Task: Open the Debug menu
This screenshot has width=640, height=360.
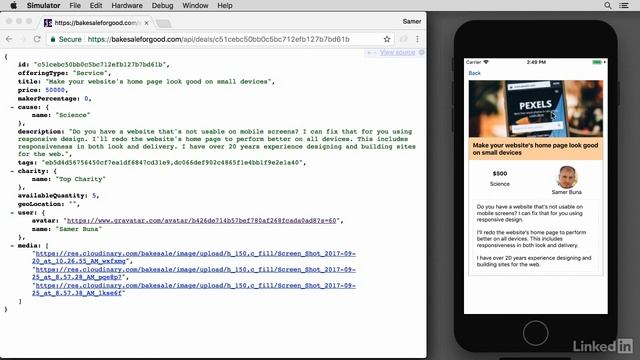Action: pos(162,5)
